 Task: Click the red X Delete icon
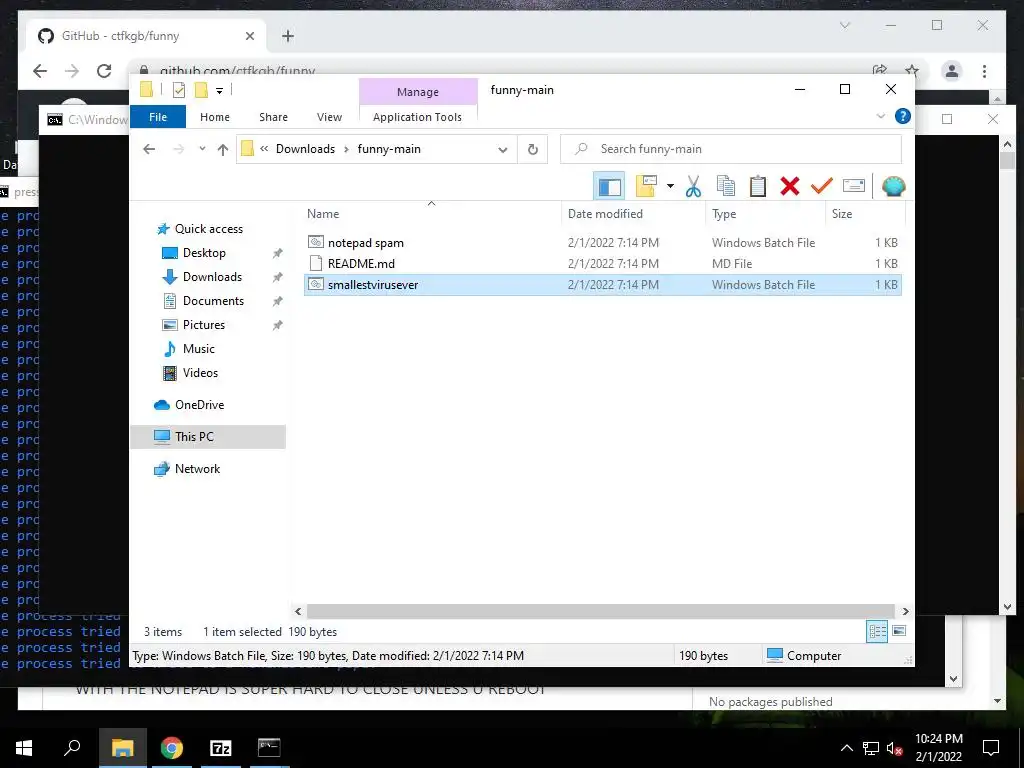790,187
